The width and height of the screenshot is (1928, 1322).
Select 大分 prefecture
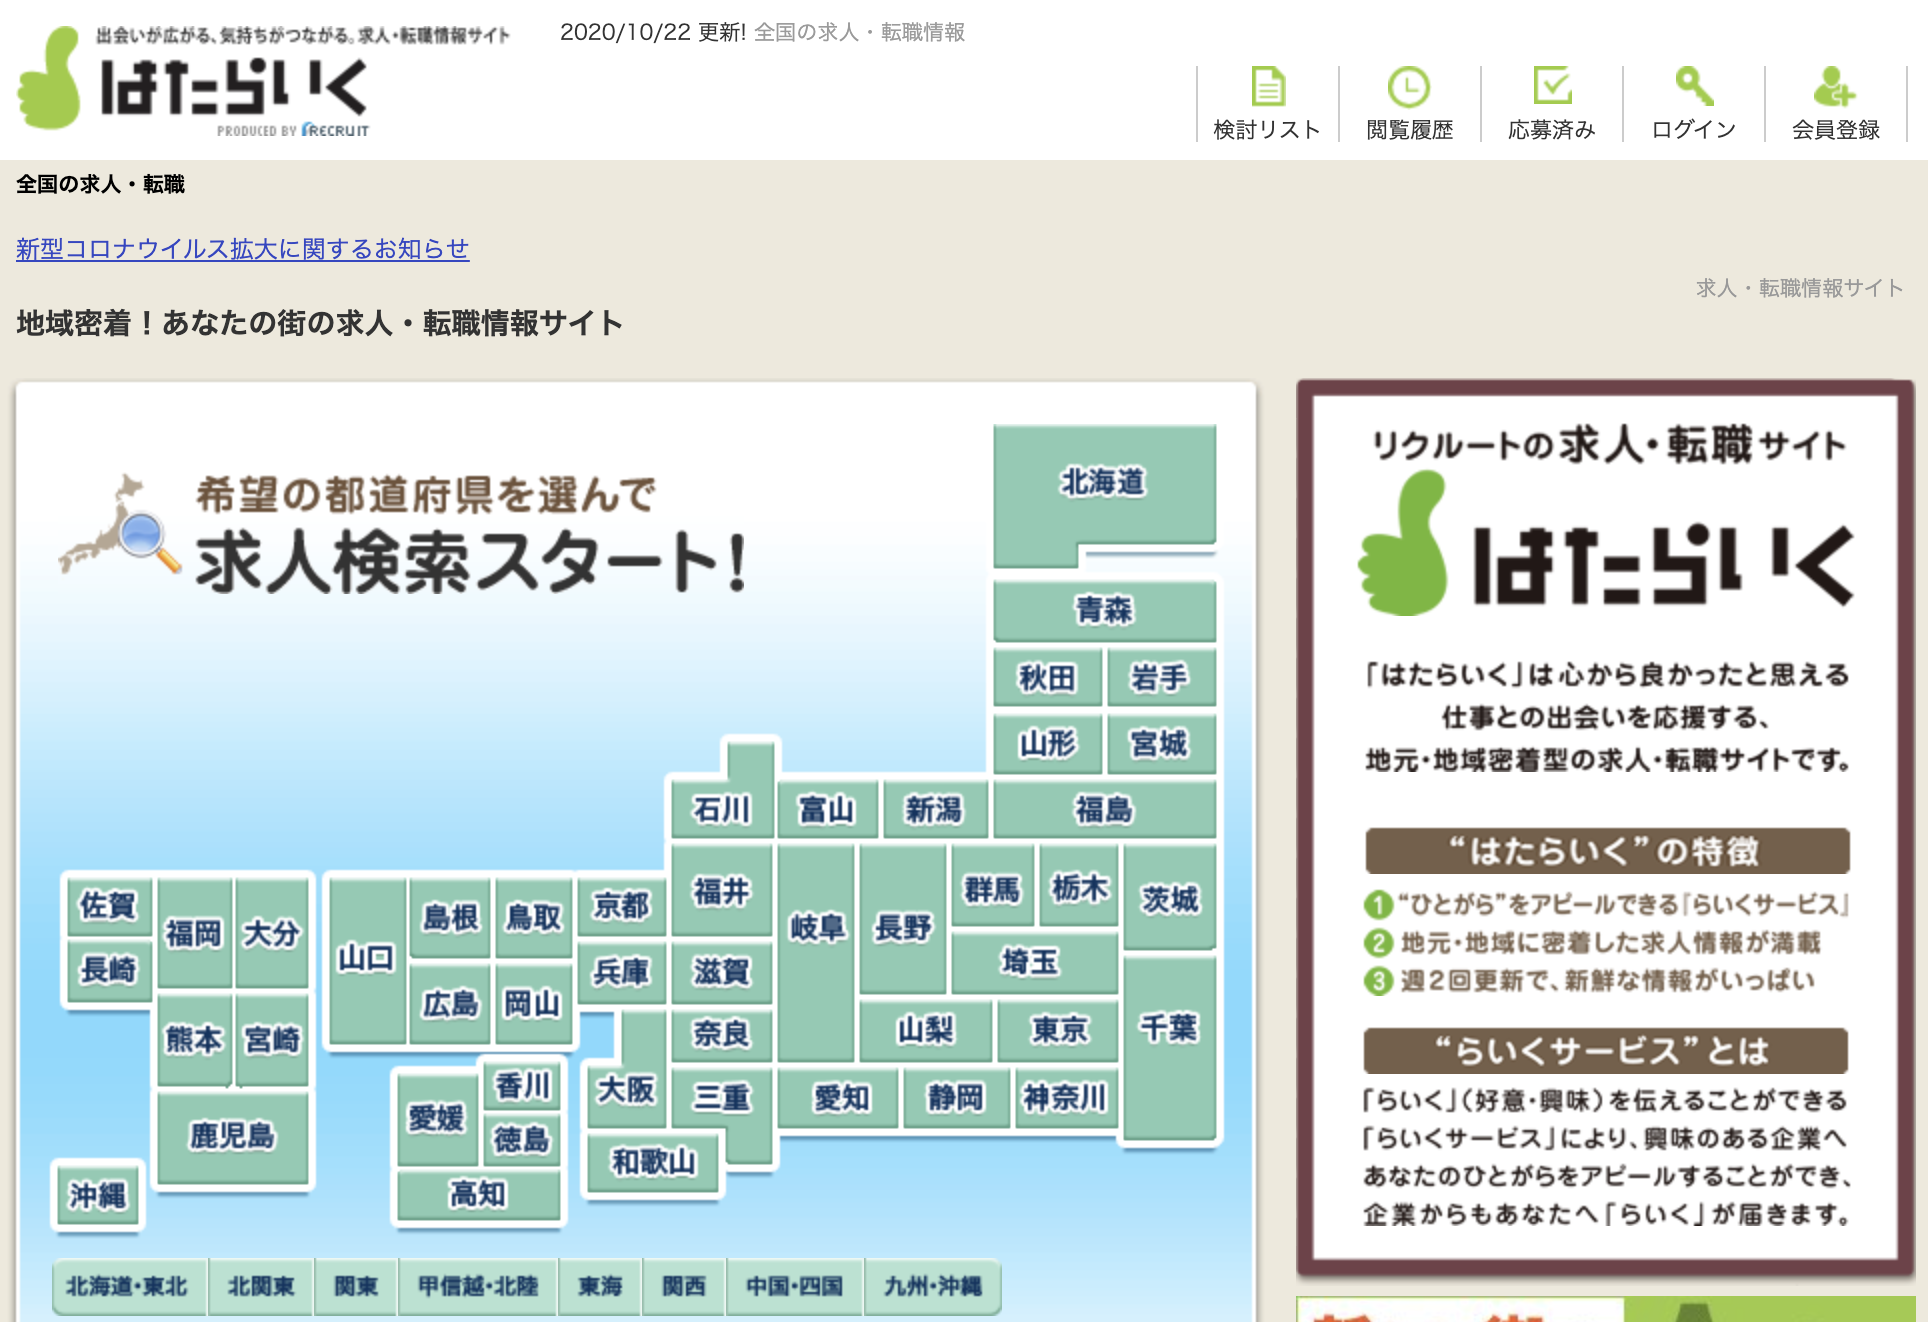(x=272, y=933)
